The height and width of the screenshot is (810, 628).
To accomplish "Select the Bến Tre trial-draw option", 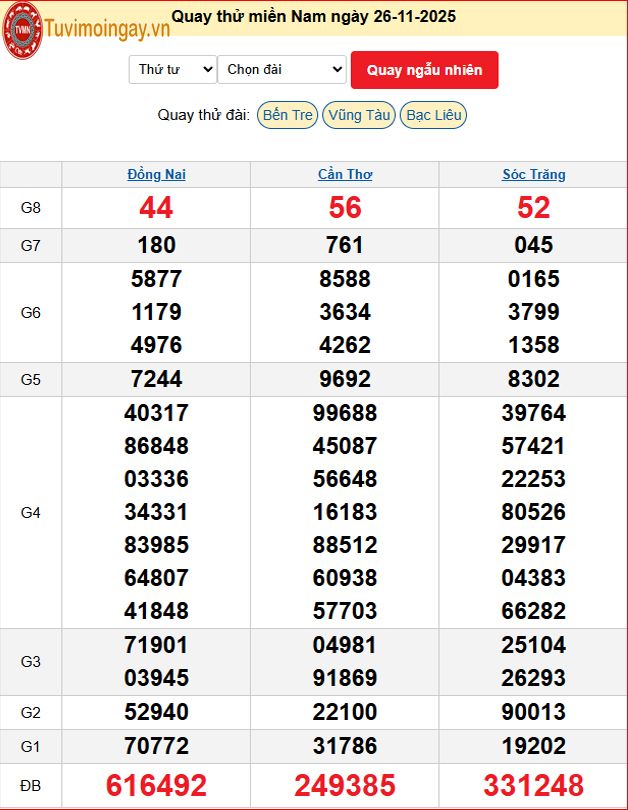I will [287, 115].
